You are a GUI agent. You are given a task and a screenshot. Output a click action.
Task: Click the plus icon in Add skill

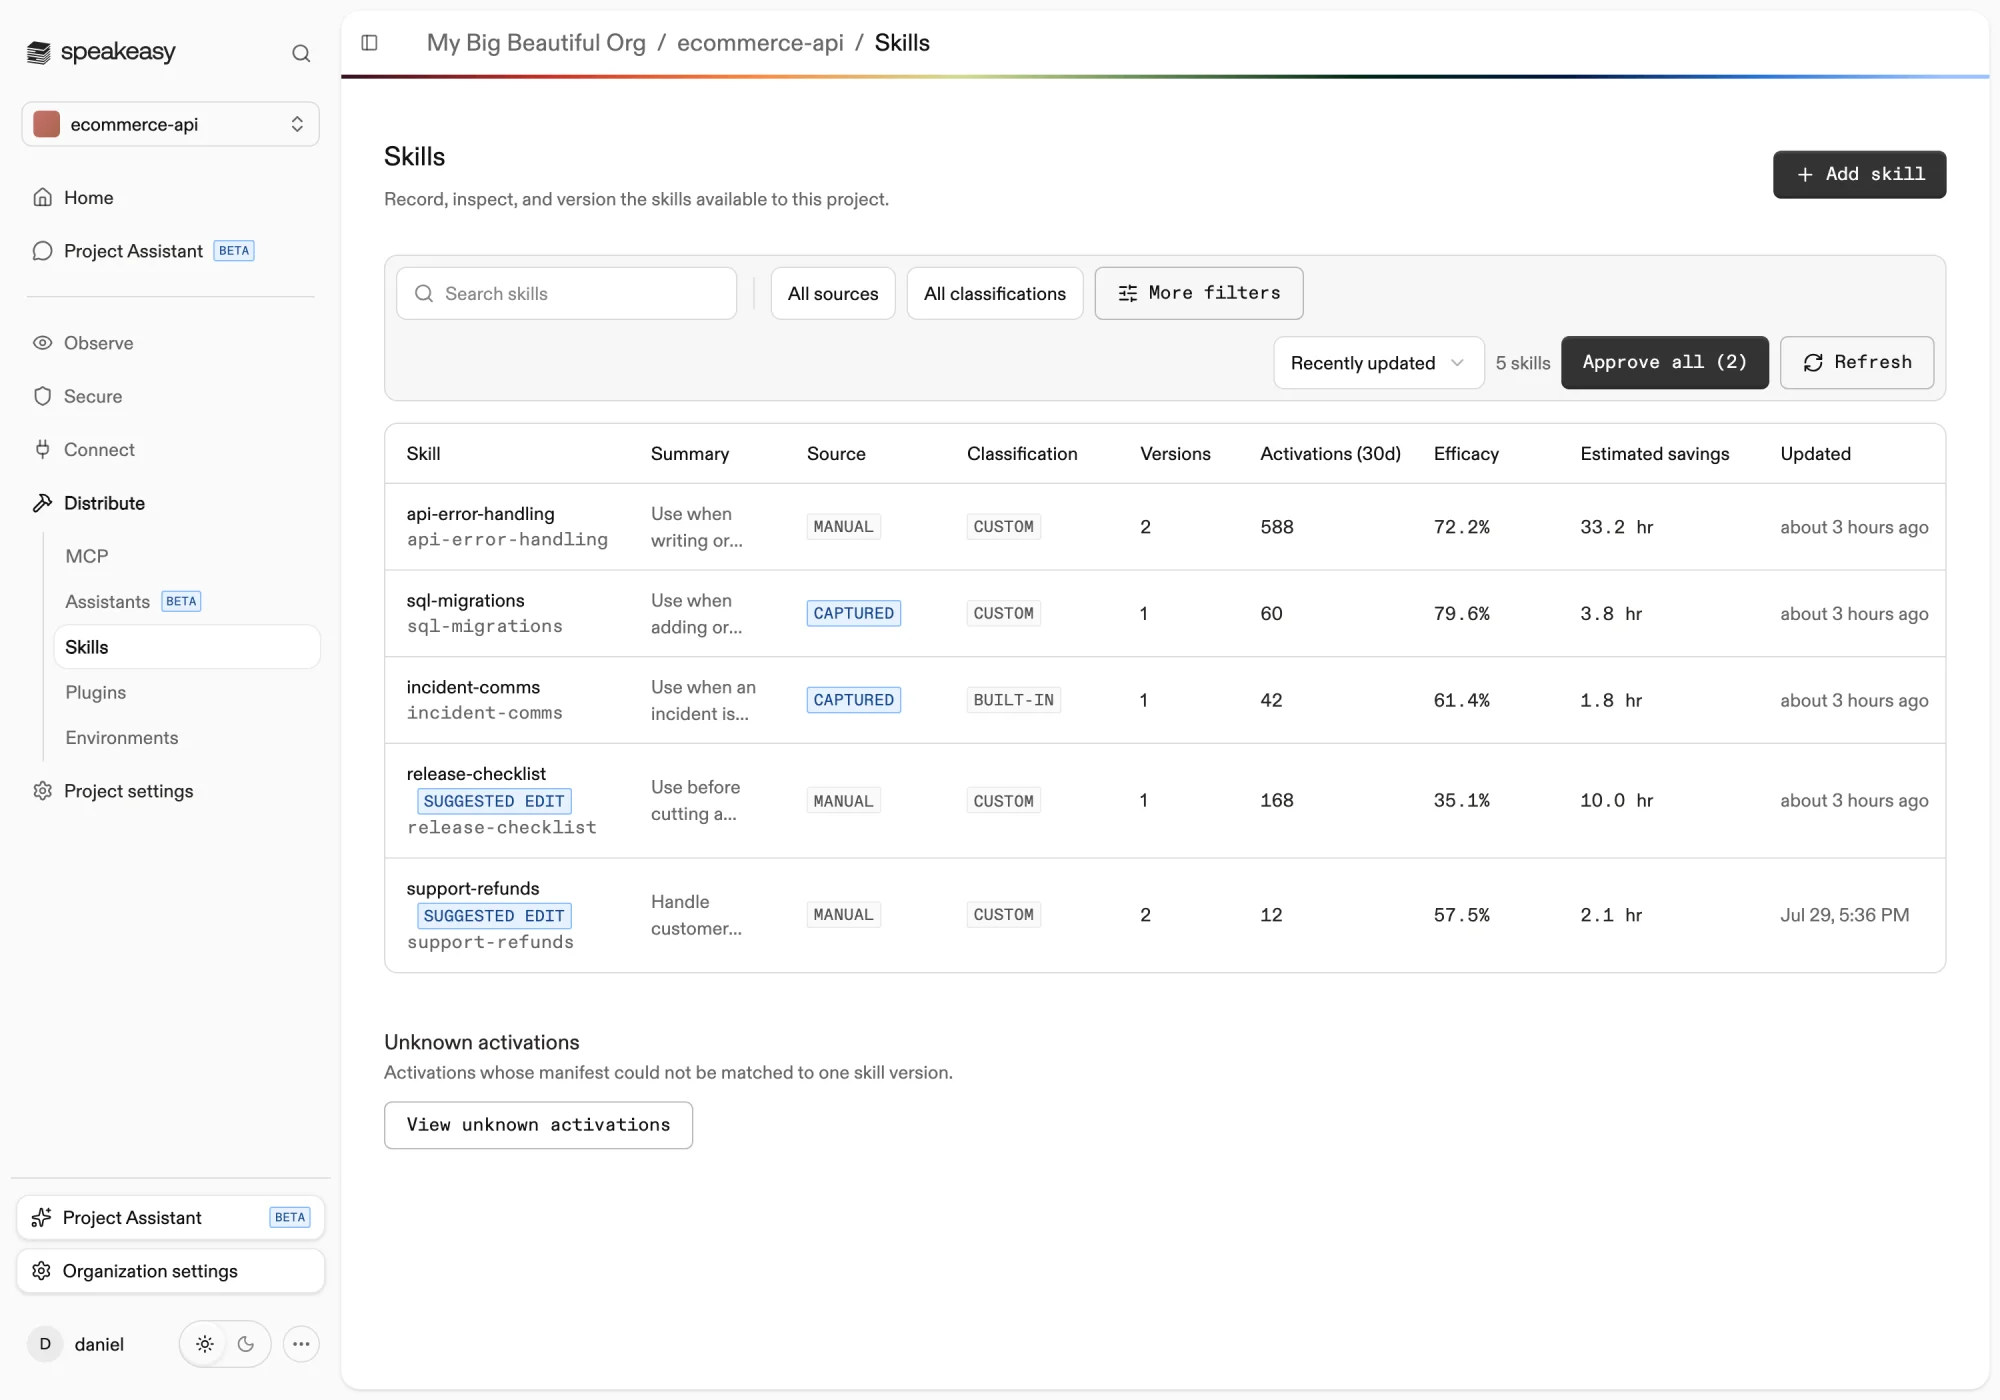[1805, 175]
